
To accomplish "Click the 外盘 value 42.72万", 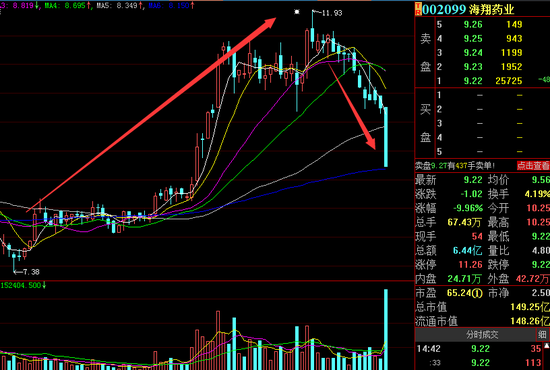I will pyautogui.click(x=533, y=279).
